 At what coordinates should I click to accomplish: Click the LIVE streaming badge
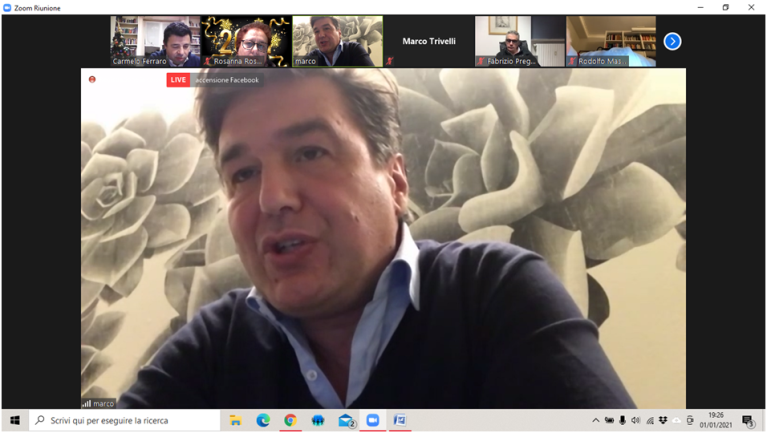tap(178, 80)
